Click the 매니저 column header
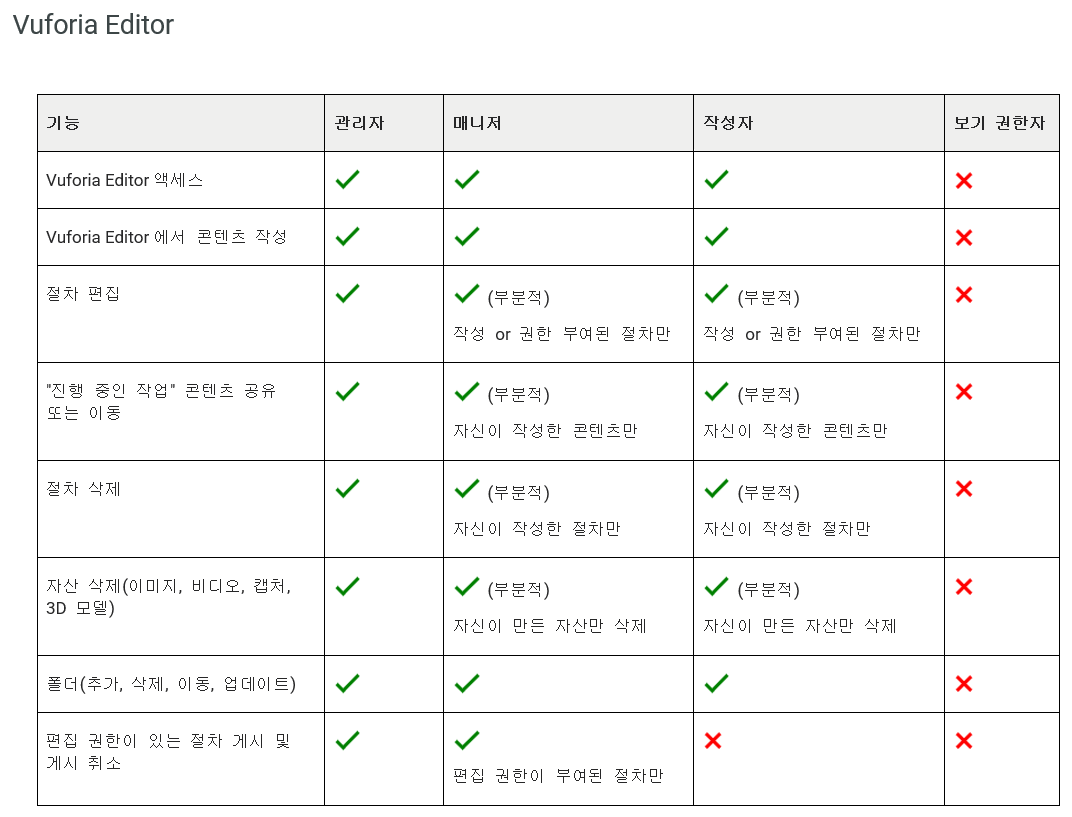The image size is (1072, 817). tap(477, 123)
